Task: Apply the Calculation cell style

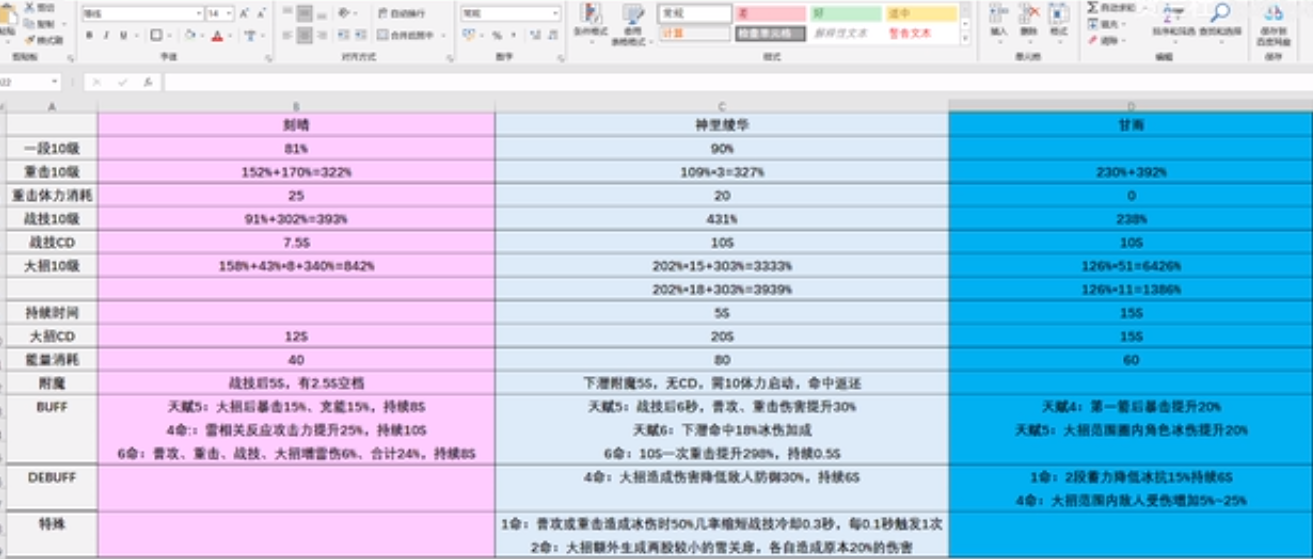Action: (694, 33)
